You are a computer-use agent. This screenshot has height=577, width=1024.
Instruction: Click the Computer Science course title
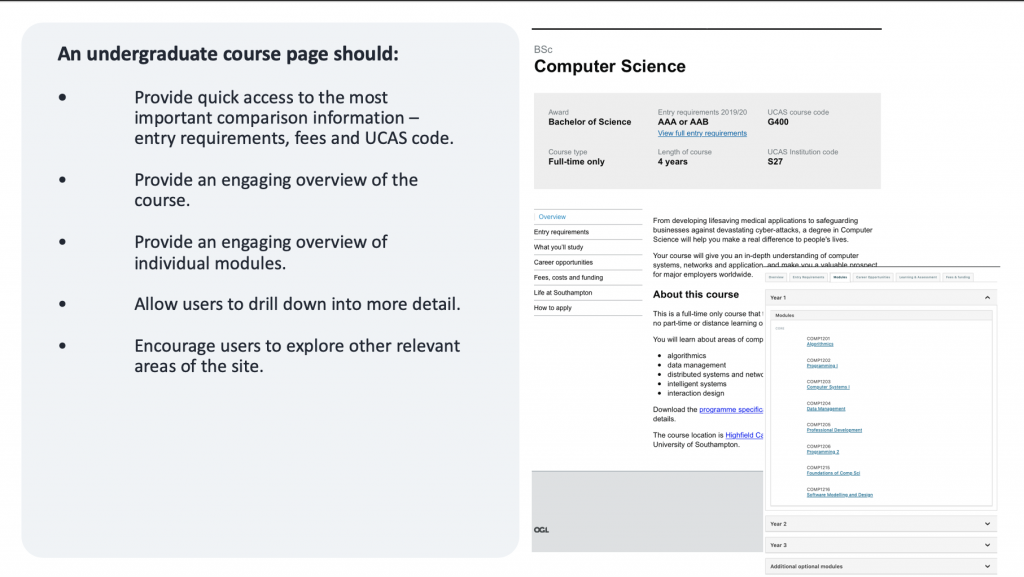(610, 67)
